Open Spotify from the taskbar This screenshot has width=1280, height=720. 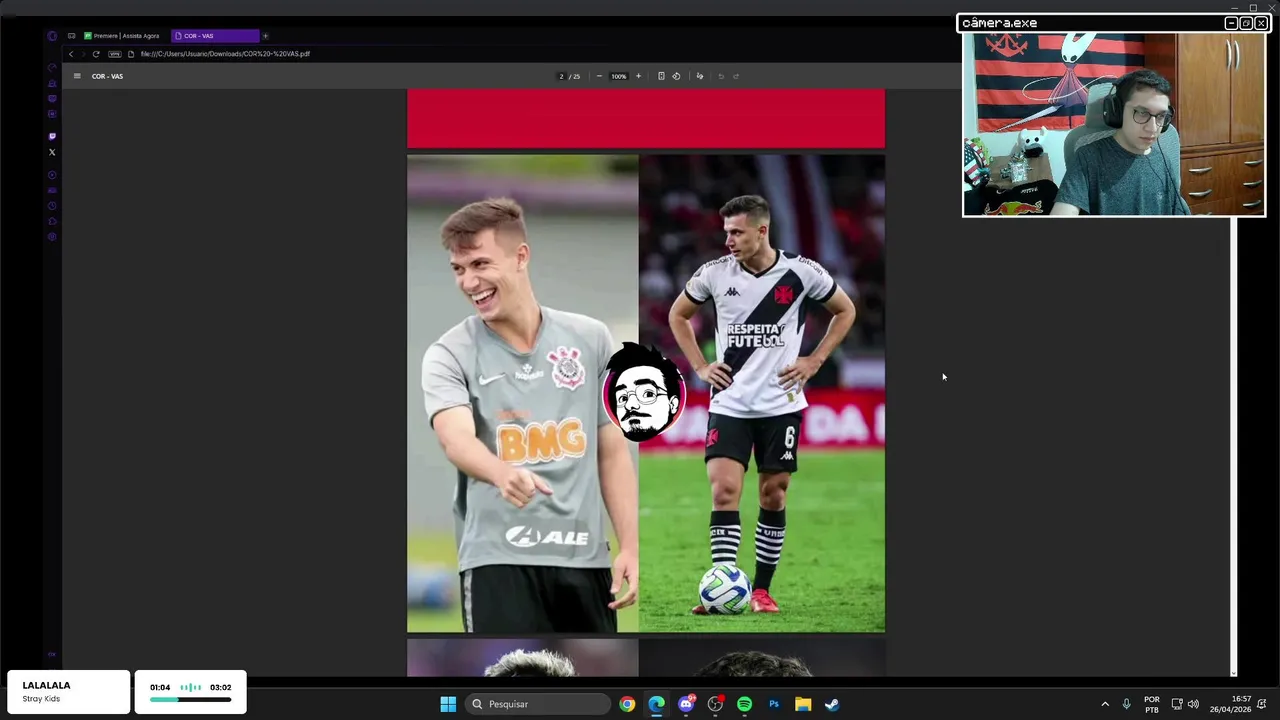tap(744, 704)
